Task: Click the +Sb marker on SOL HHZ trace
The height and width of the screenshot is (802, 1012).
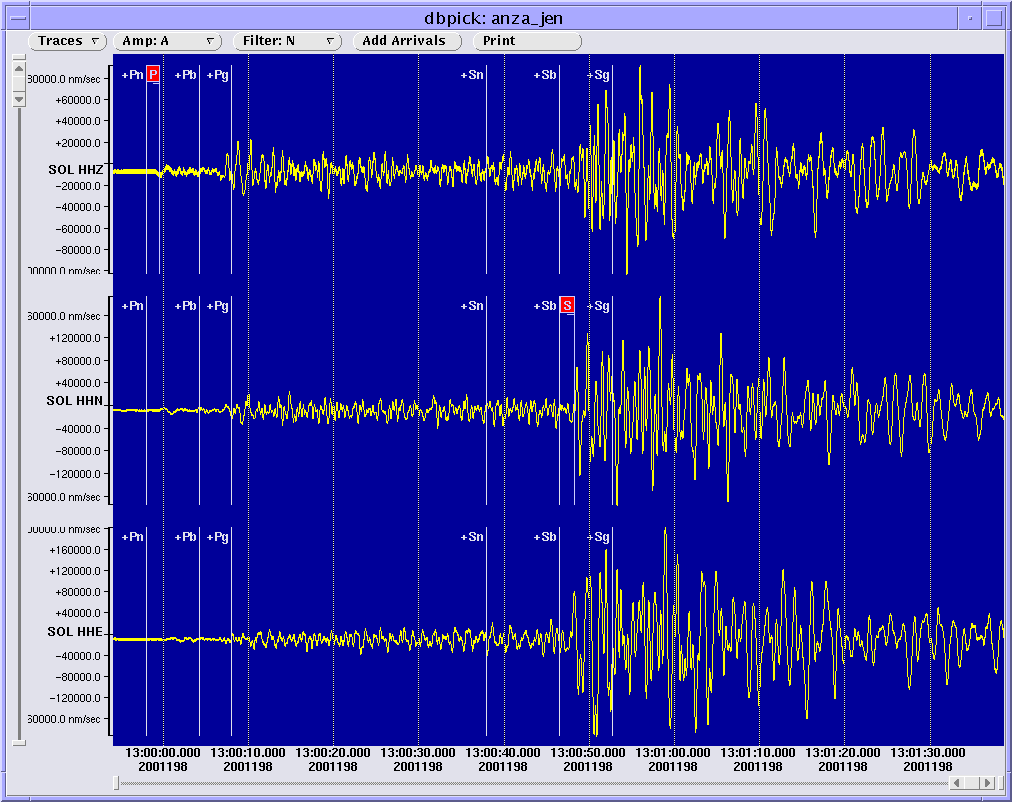Action: click(545, 75)
